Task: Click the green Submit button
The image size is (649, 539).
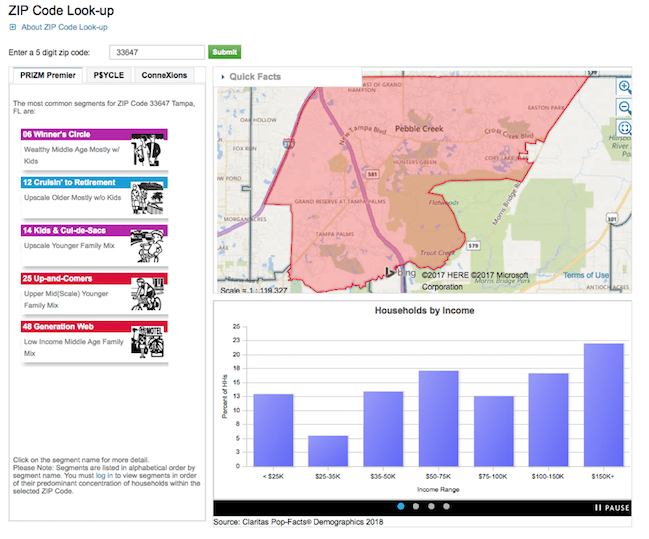Action: click(x=224, y=52)
